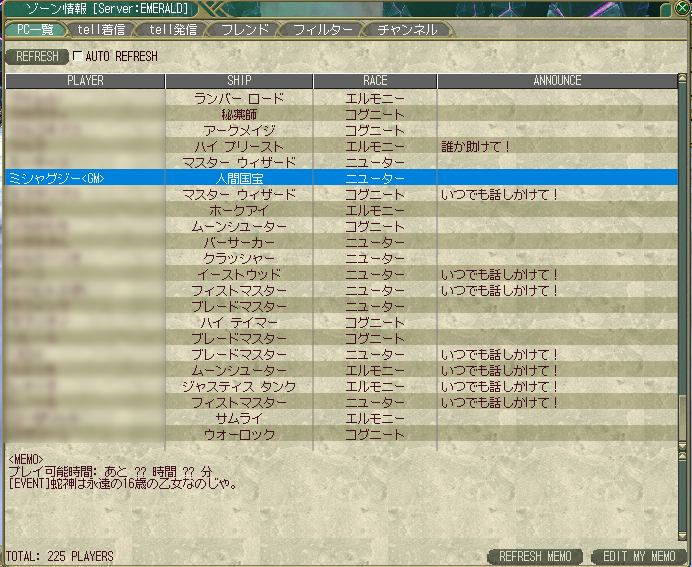Select the アークメイジ row
The height and width of the screenshot is (567, 692).
(x=342, y=130)
